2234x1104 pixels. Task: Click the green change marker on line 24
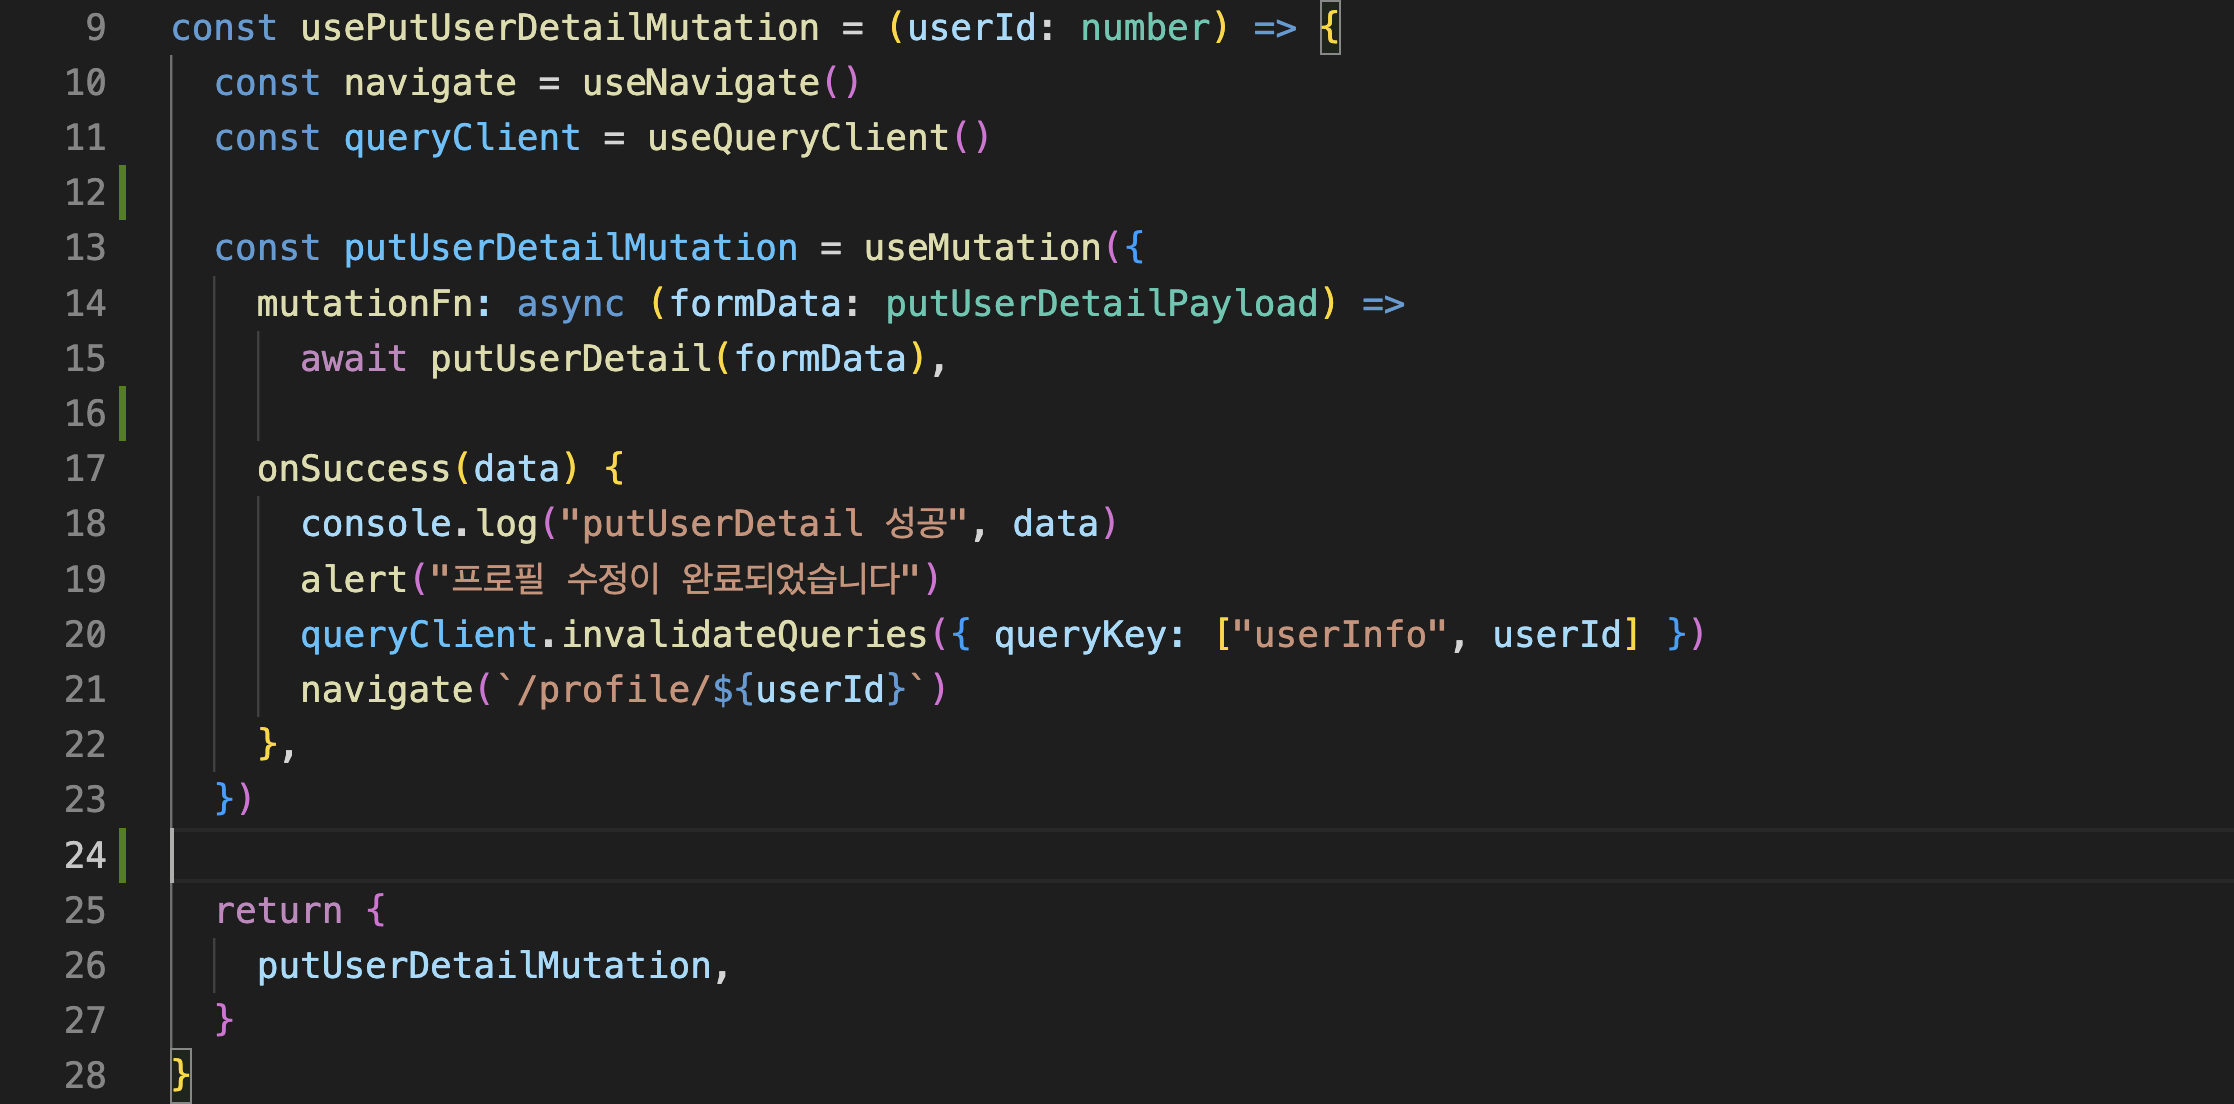click(123, 856)
